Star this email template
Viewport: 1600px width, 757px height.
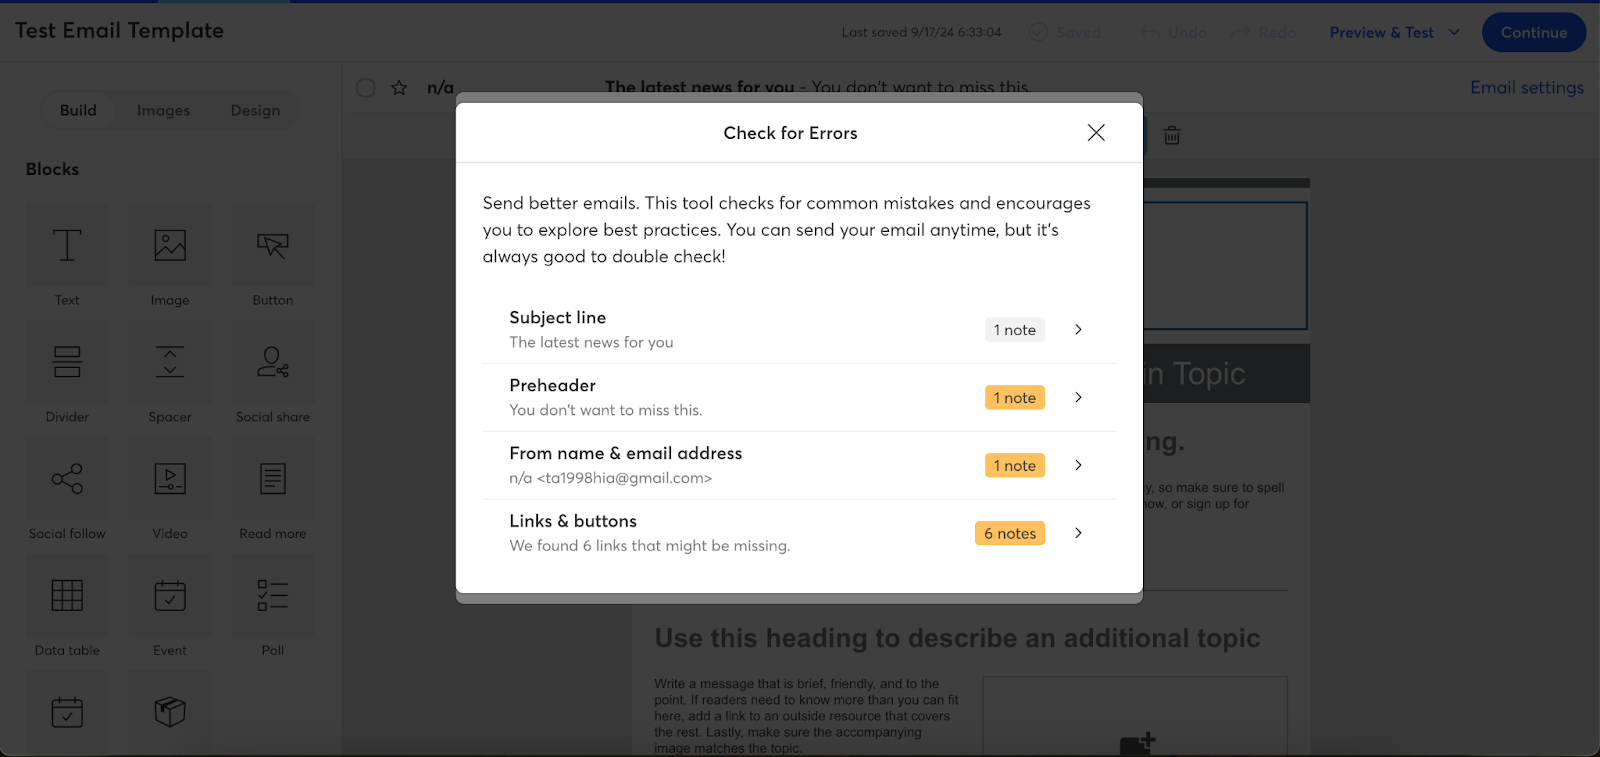[398, 88]
